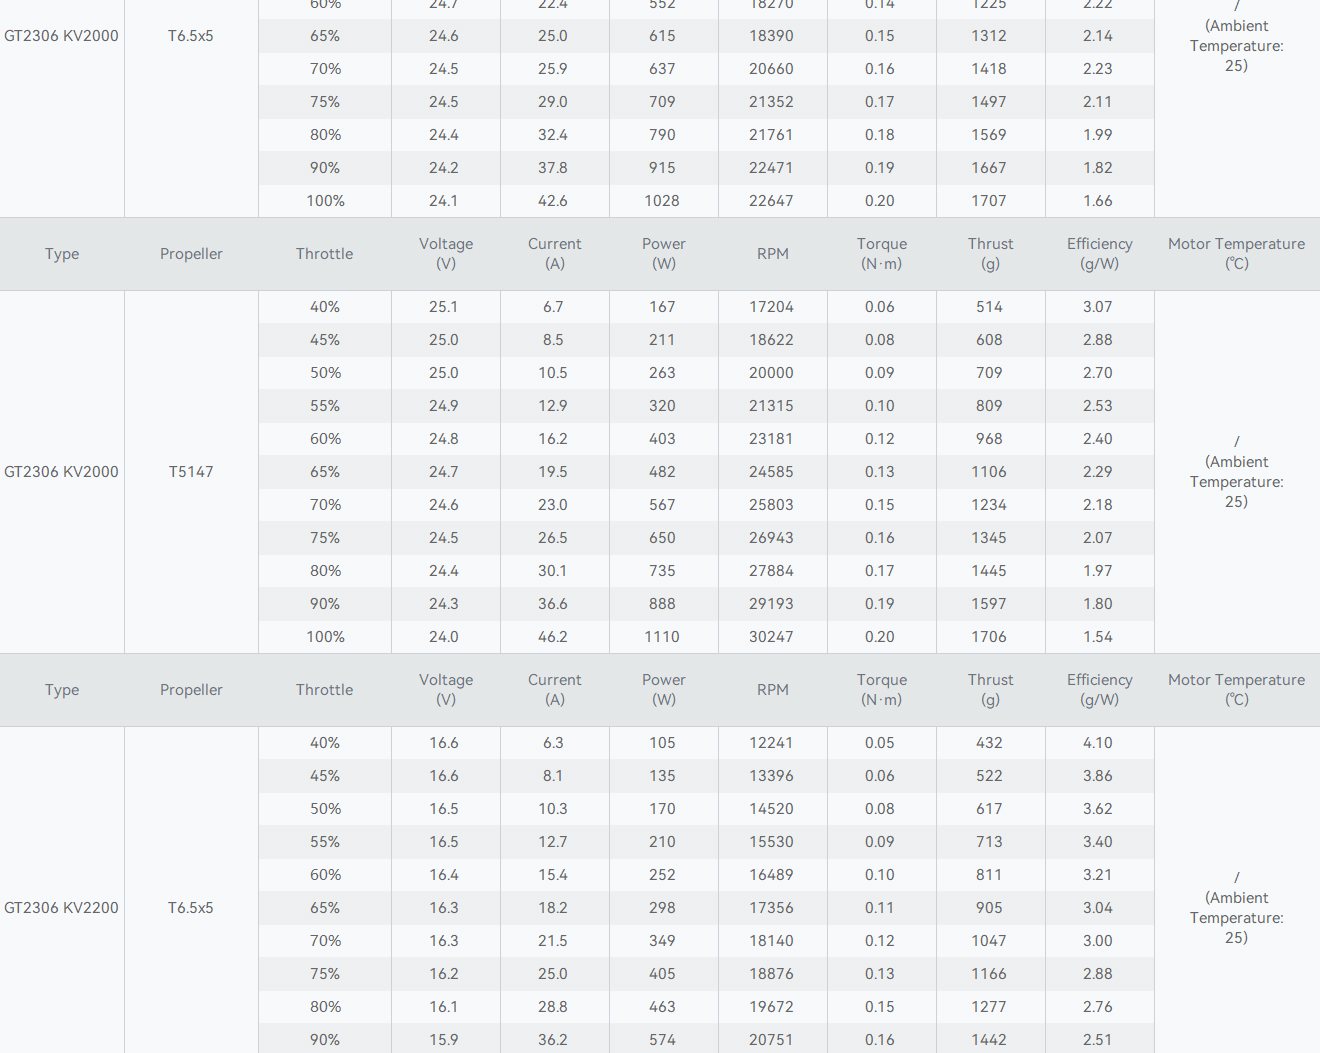Select the T5147 propeller cell
Viewport: 1320px width, 1053px height.
[191, 472]
